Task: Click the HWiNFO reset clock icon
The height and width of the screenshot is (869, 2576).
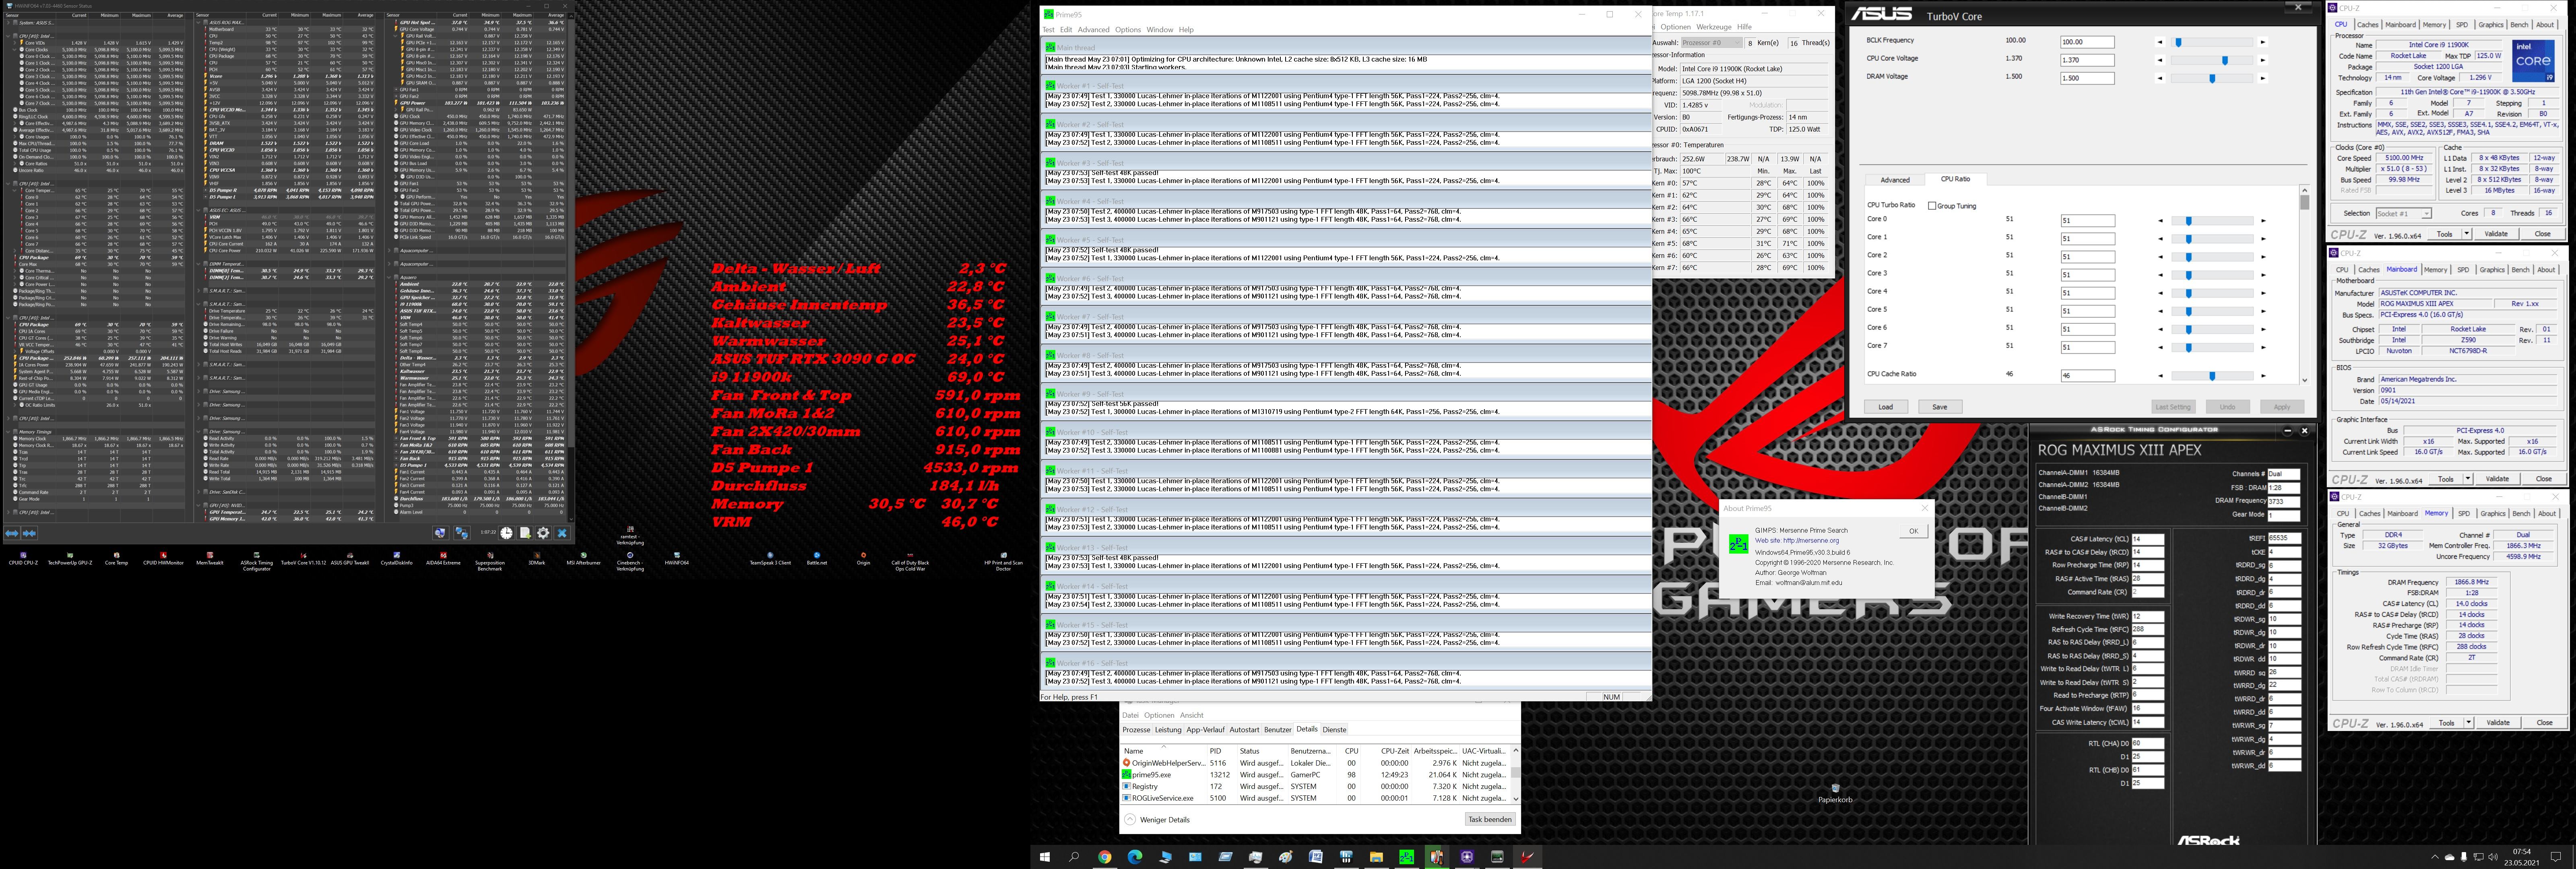Action: click(x=507, y=533)
